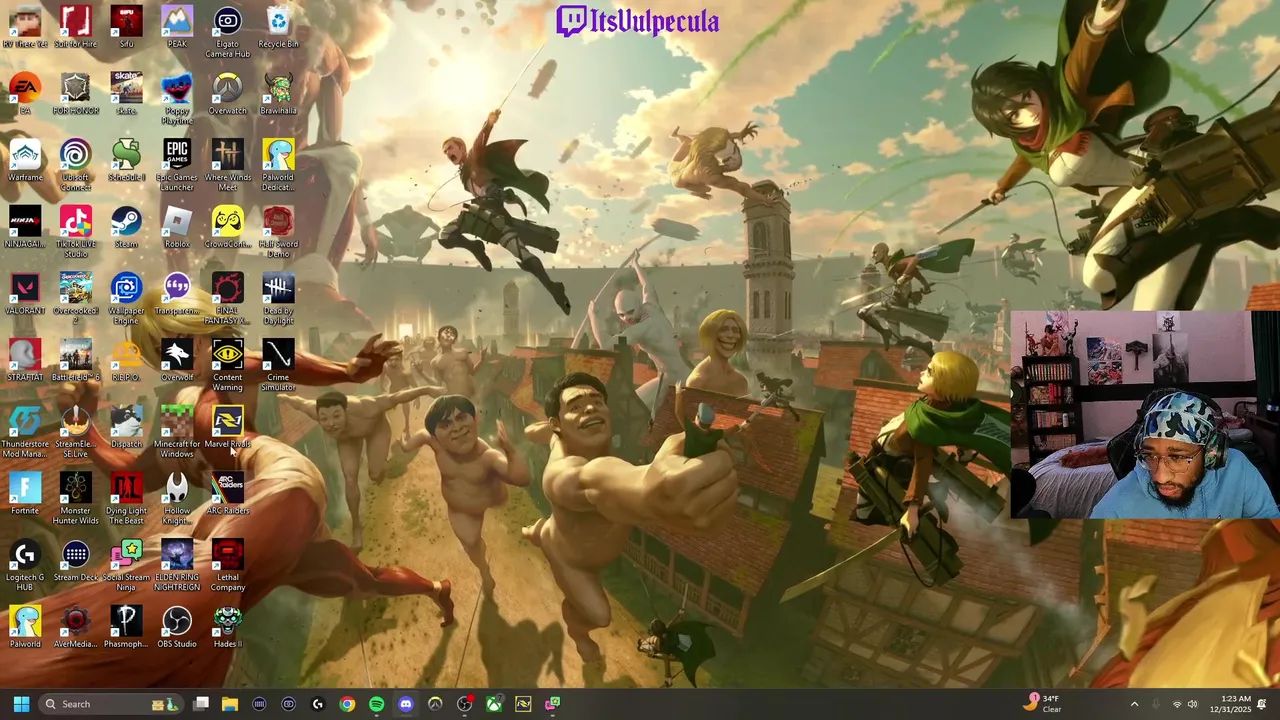Image resolution: width=1280 pixels, height=720 pixels.
Task: Launch the STRAFTAT shortcut
Action: (x=25, y=360)
